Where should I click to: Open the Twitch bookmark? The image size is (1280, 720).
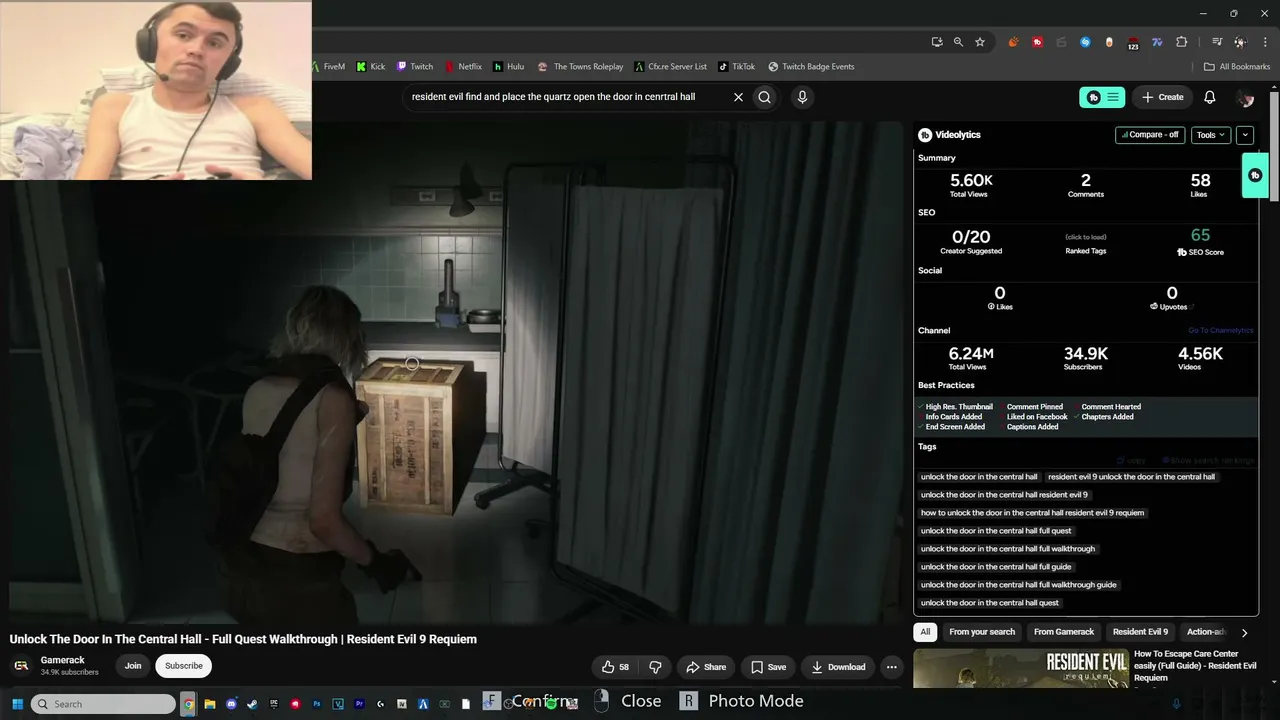pyautogui.click(x=415, y=67)
